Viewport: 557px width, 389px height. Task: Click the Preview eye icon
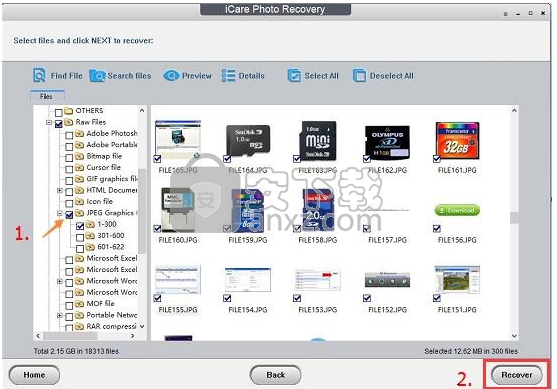pyautogui.click(x=171, y=76)
